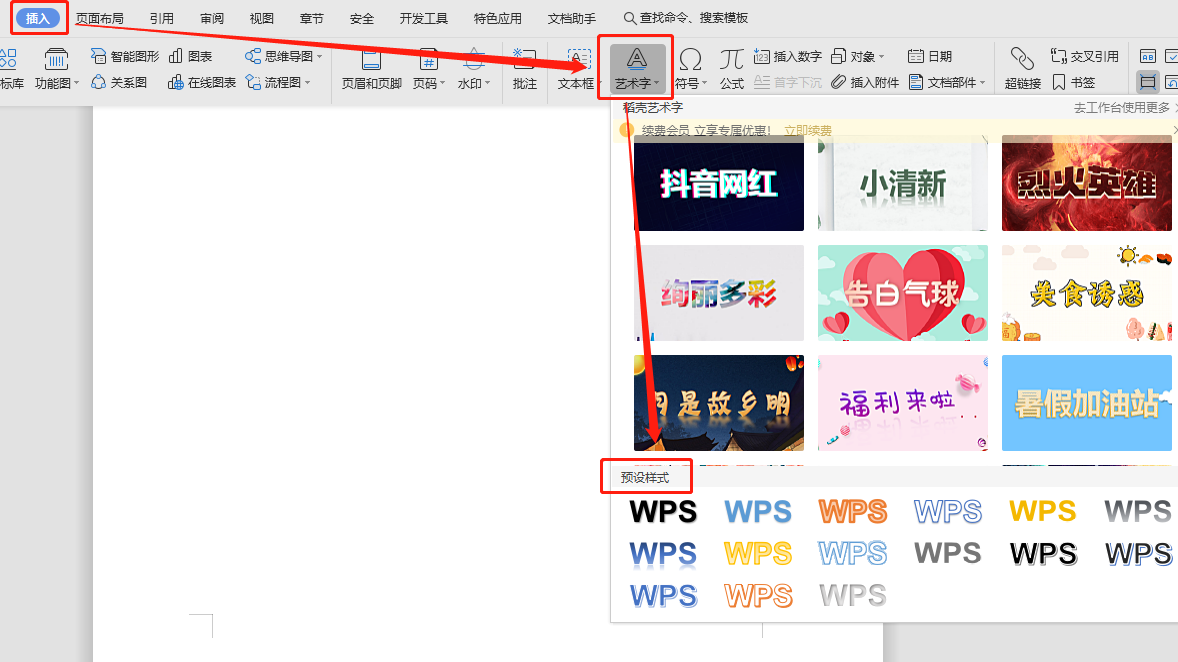Switch to the 插入 Insert tab
Viewport: 1178px width, 662px height.
click(x=38, y=18)
